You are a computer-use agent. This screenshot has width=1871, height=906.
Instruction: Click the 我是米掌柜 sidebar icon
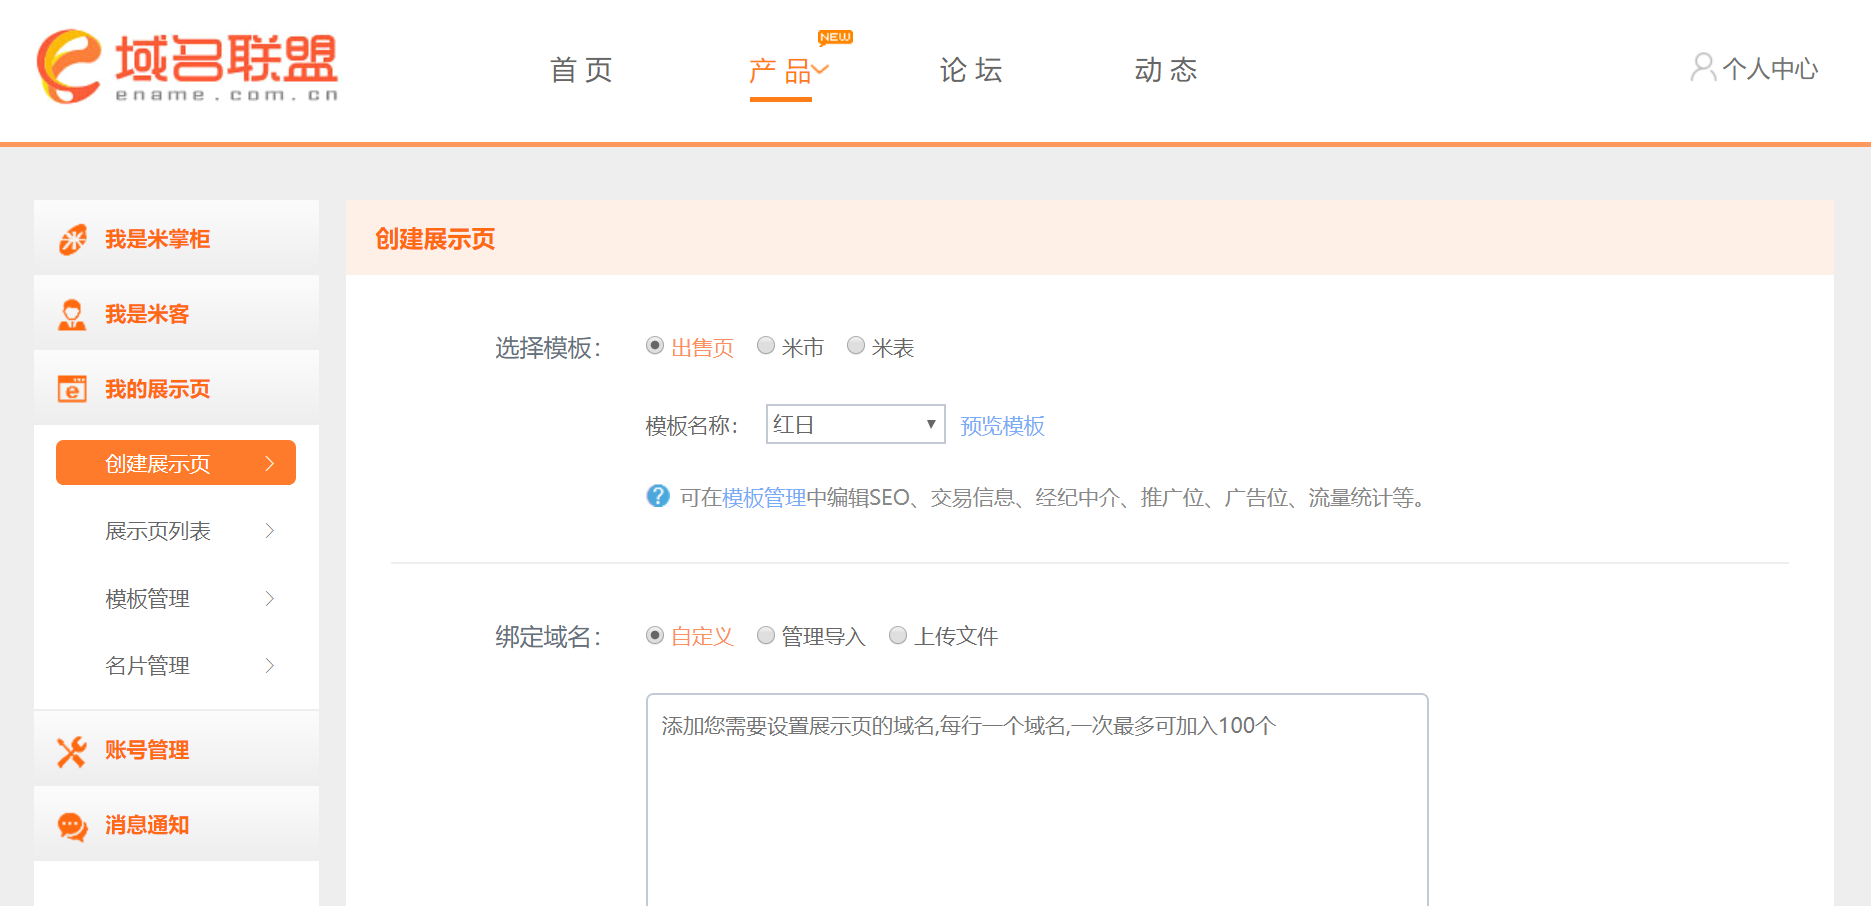[x=71, y=238]
